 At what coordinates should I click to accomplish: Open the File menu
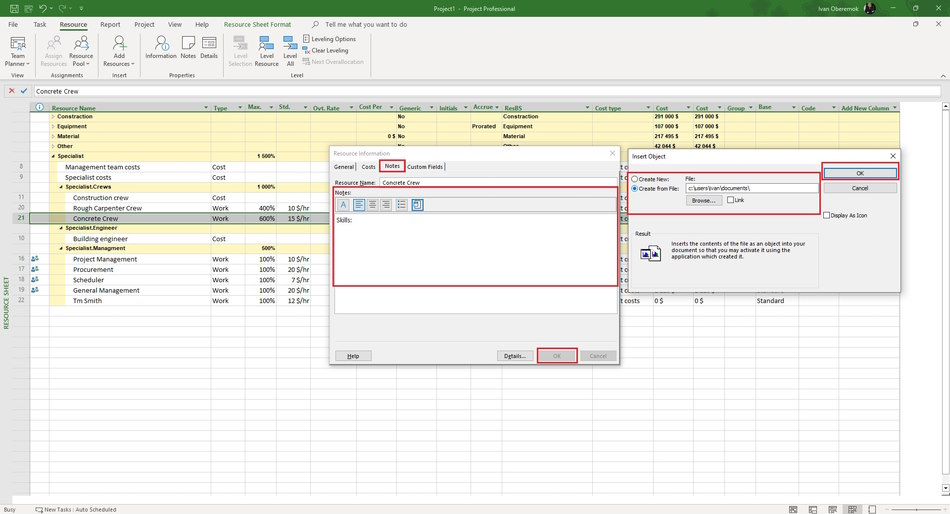pyautogui.click(x=13, y=24)
